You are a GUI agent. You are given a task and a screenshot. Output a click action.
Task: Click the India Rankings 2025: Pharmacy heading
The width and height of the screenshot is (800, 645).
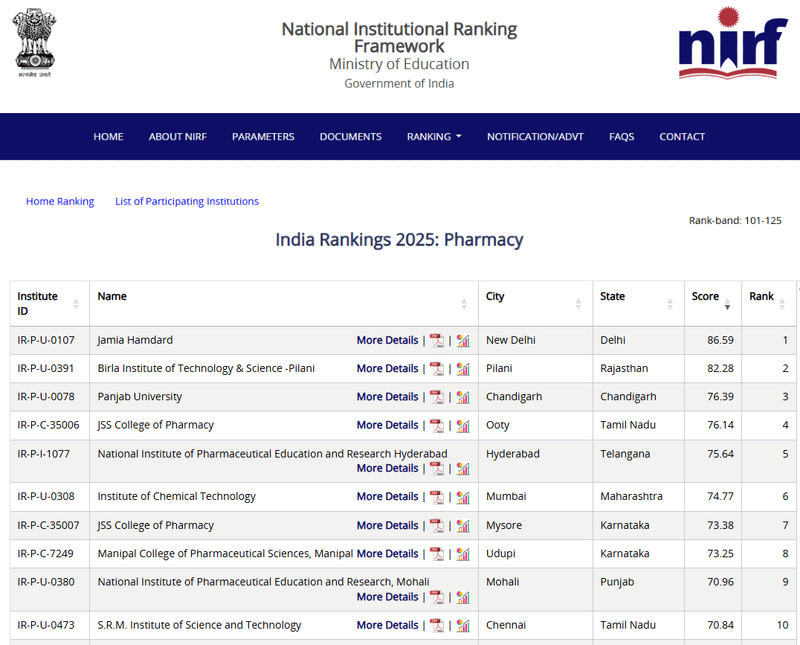click(399, 239)
